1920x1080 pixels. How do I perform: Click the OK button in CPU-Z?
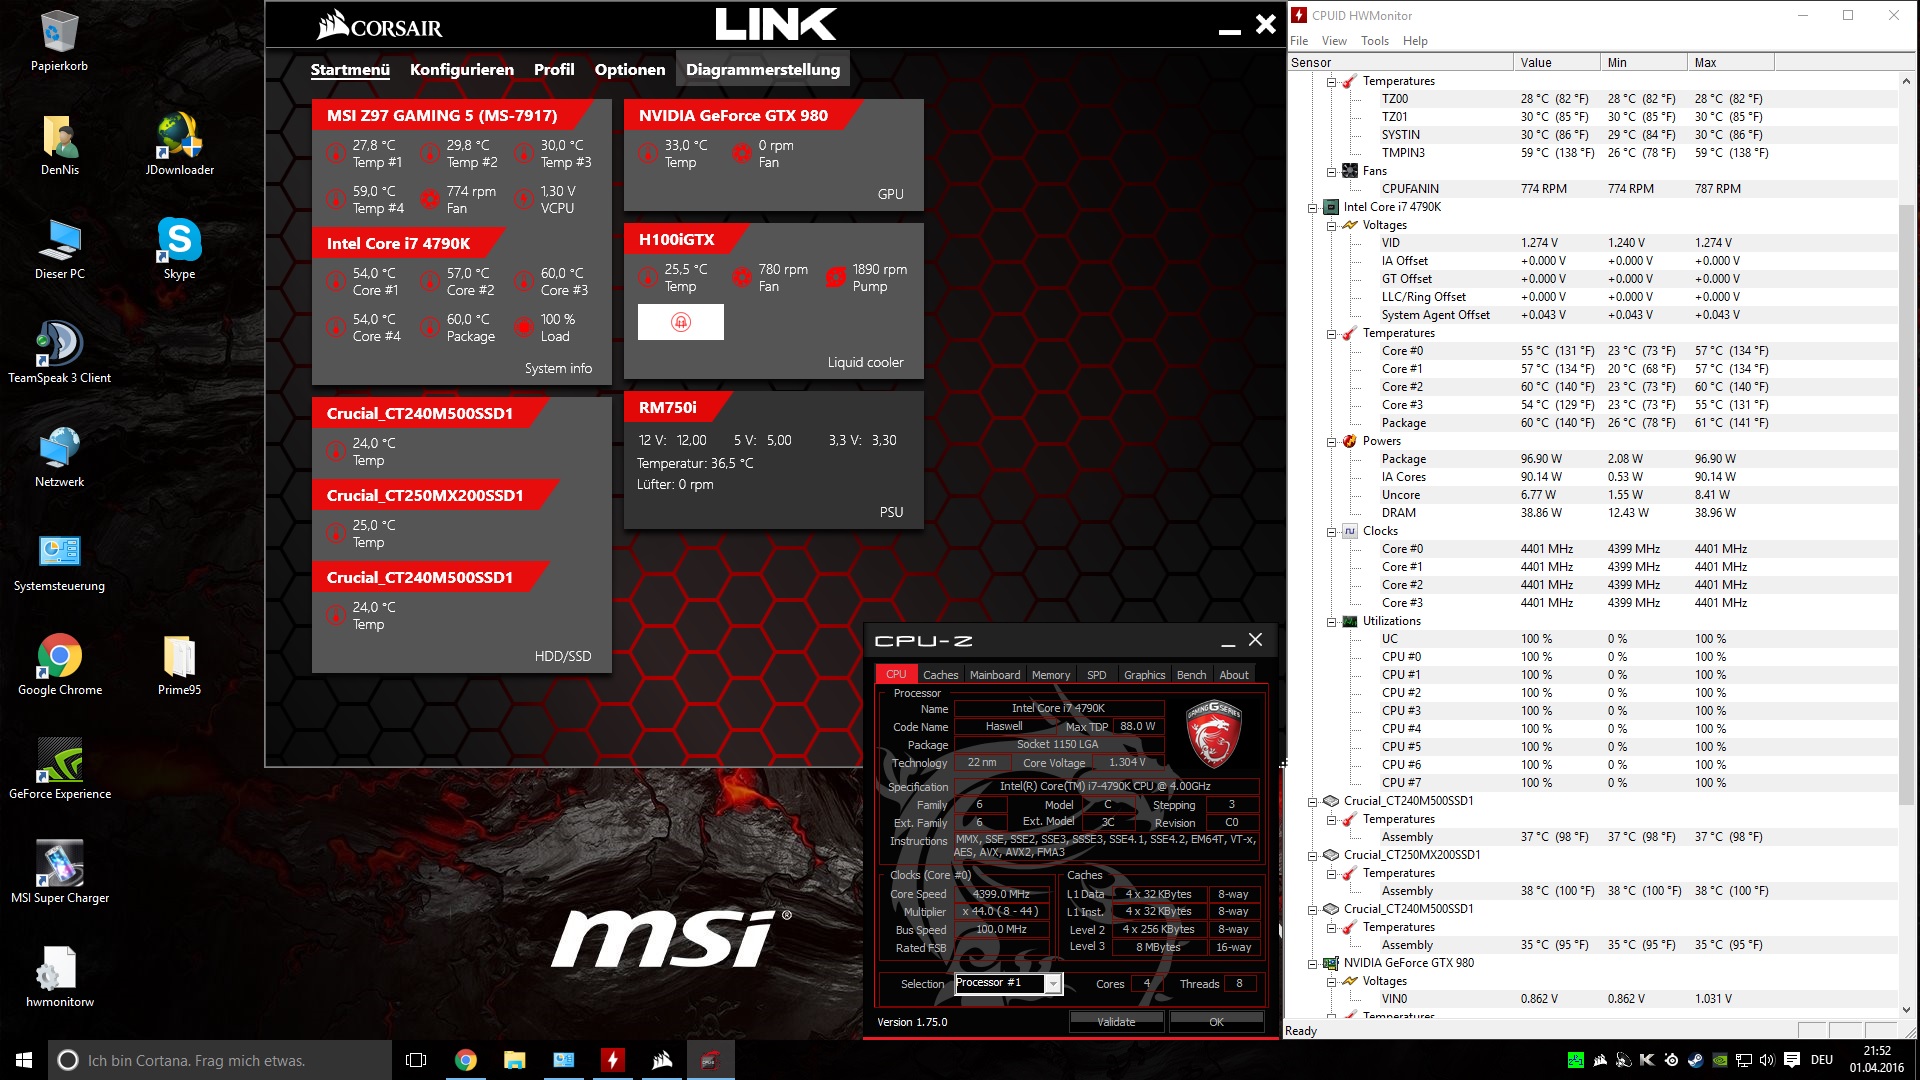1216,1022
